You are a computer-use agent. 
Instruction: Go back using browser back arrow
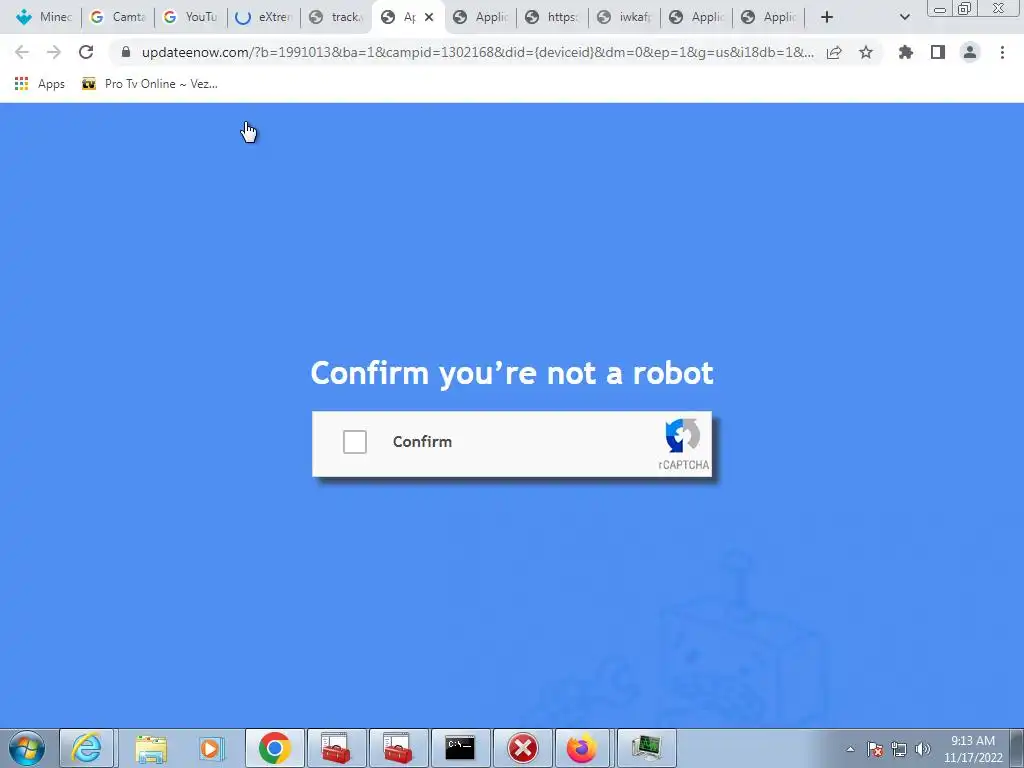[22, 52]
